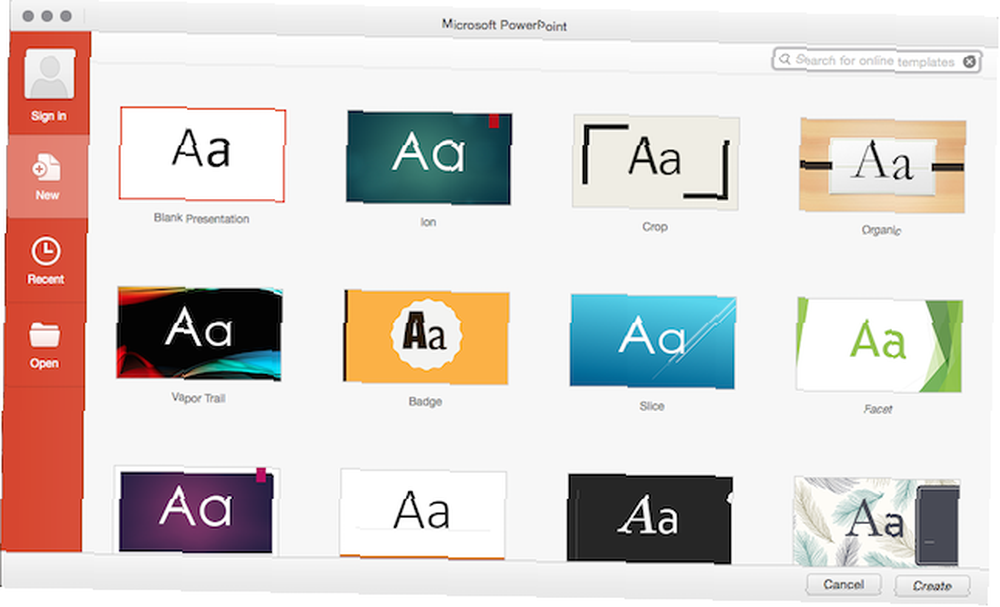Click the Facet label text
Image resolution: width=1000 pixels, height=607 pixels.
(x=878, y=409)
